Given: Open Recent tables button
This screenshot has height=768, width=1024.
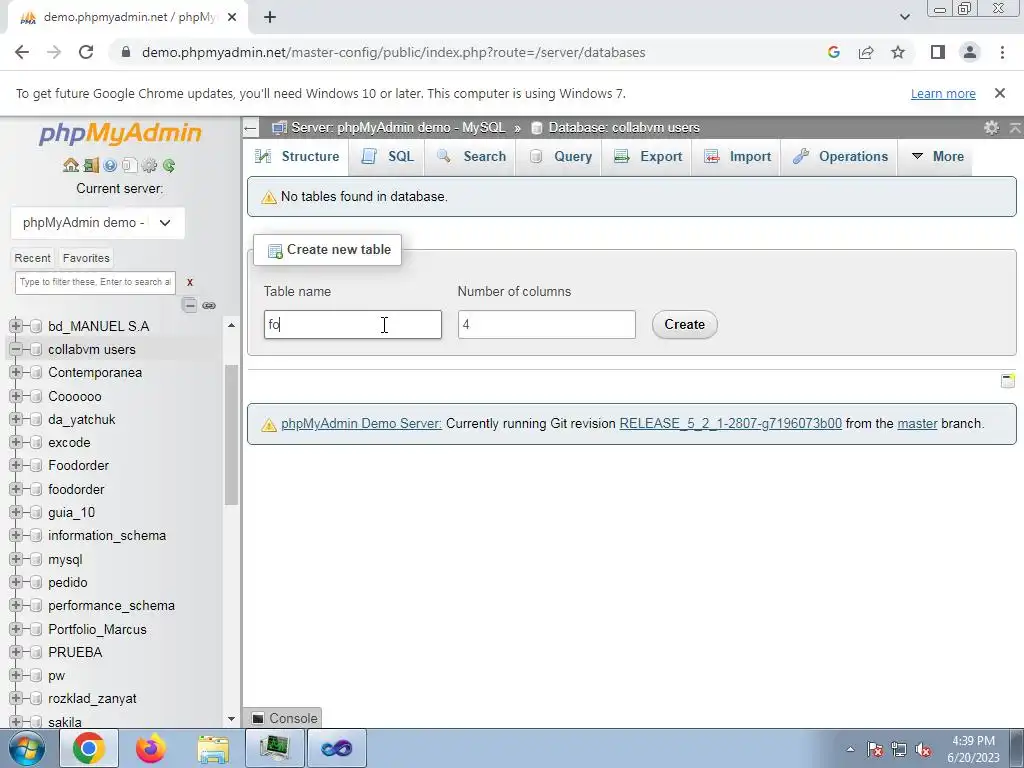Looking at the screenshot, I should click(x=33, y=258).
